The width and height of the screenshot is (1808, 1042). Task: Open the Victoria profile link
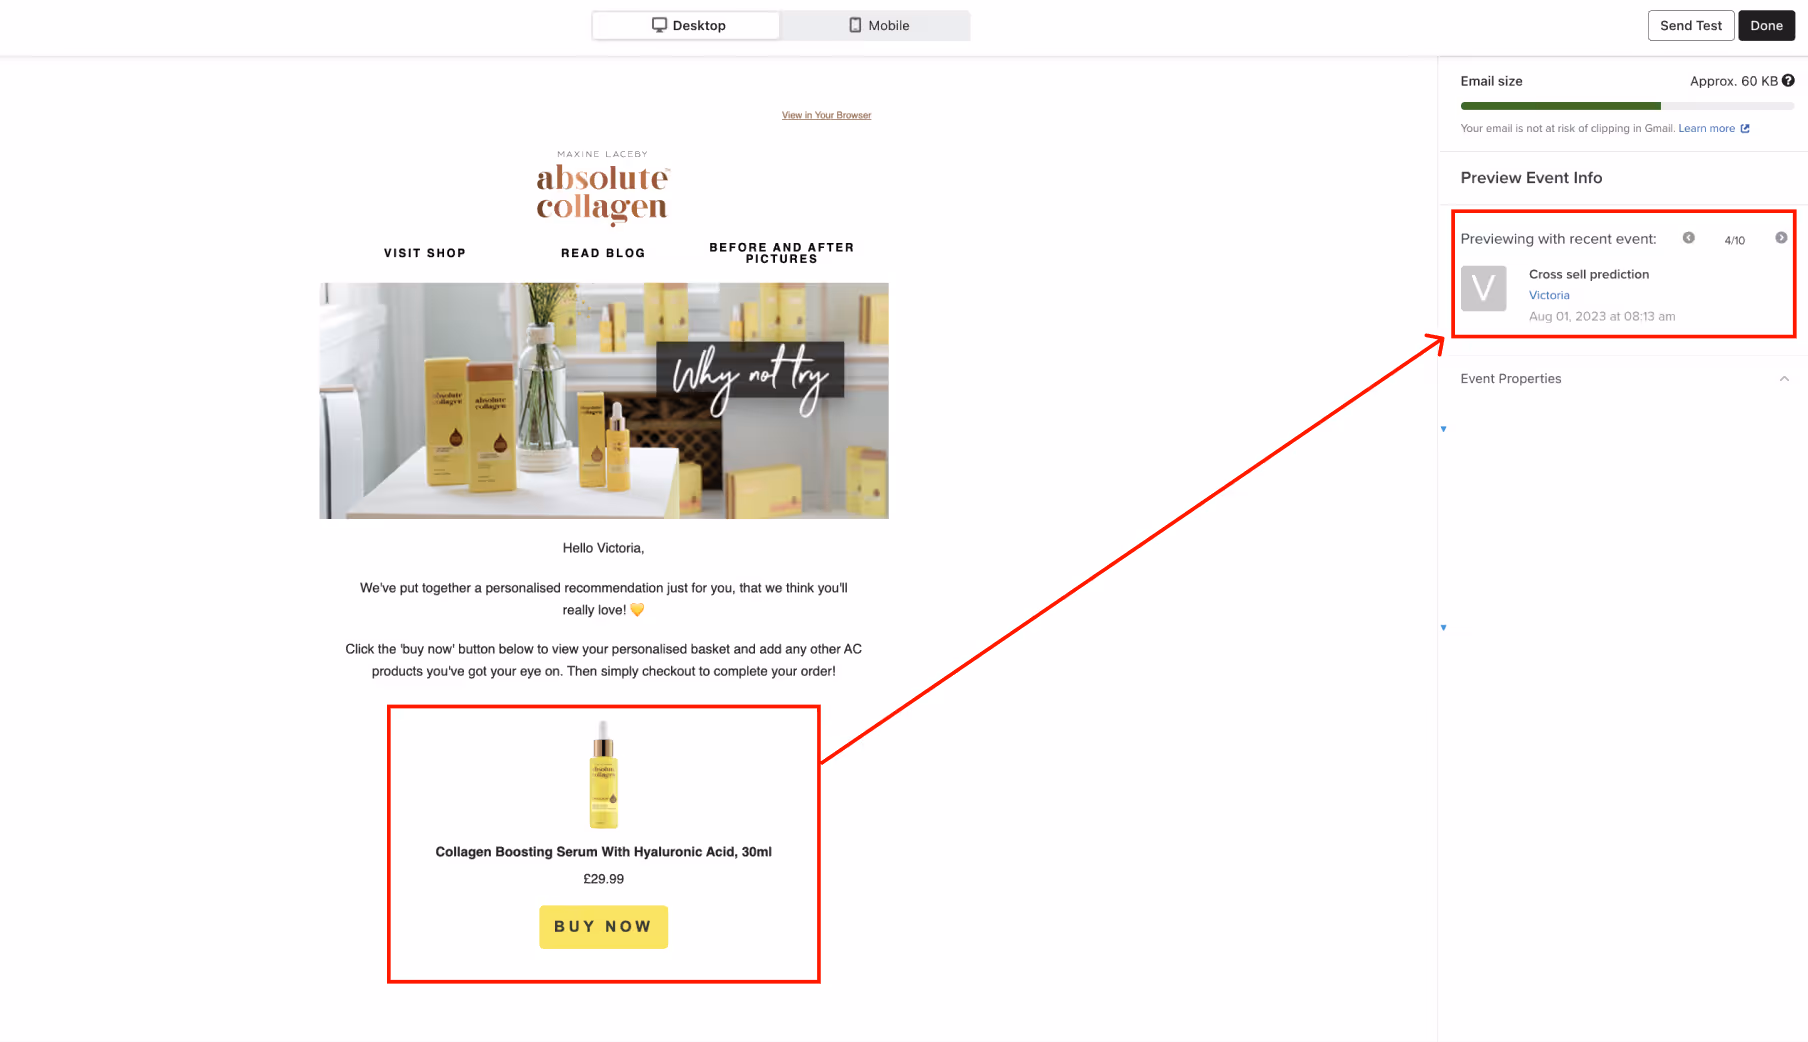point(1549,295)
